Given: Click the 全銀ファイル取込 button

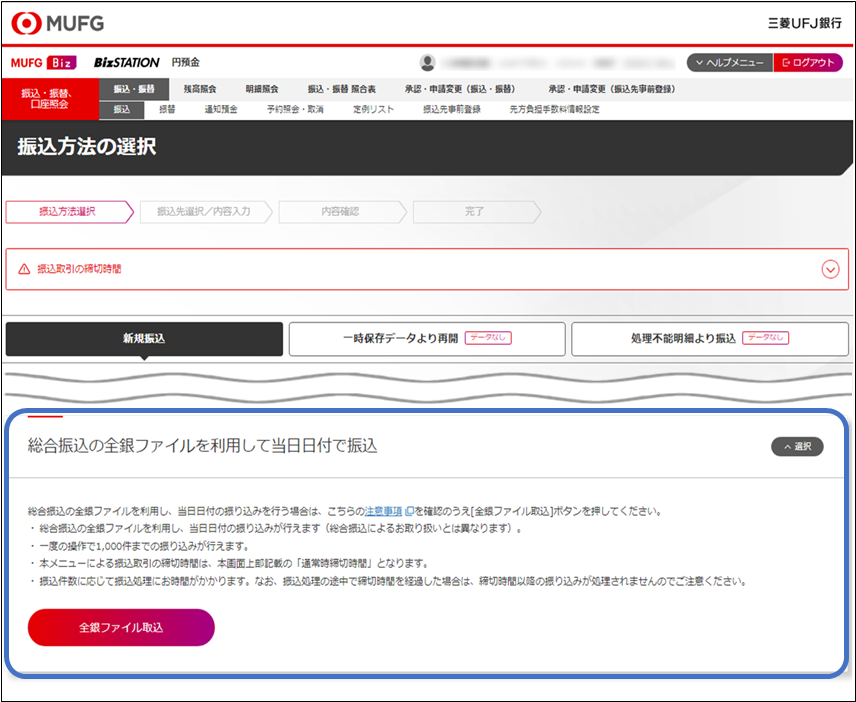Looking at the screenshot, I should tap(121, 627).
